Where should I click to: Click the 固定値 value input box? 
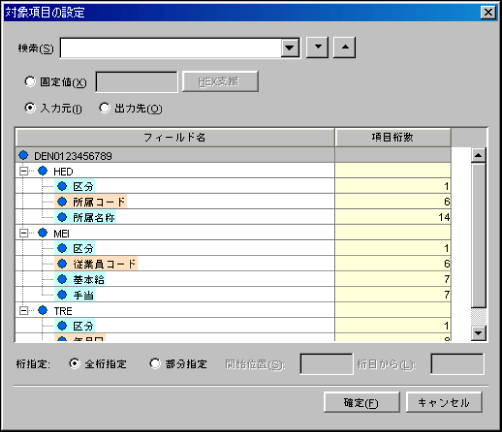point(136,82)
